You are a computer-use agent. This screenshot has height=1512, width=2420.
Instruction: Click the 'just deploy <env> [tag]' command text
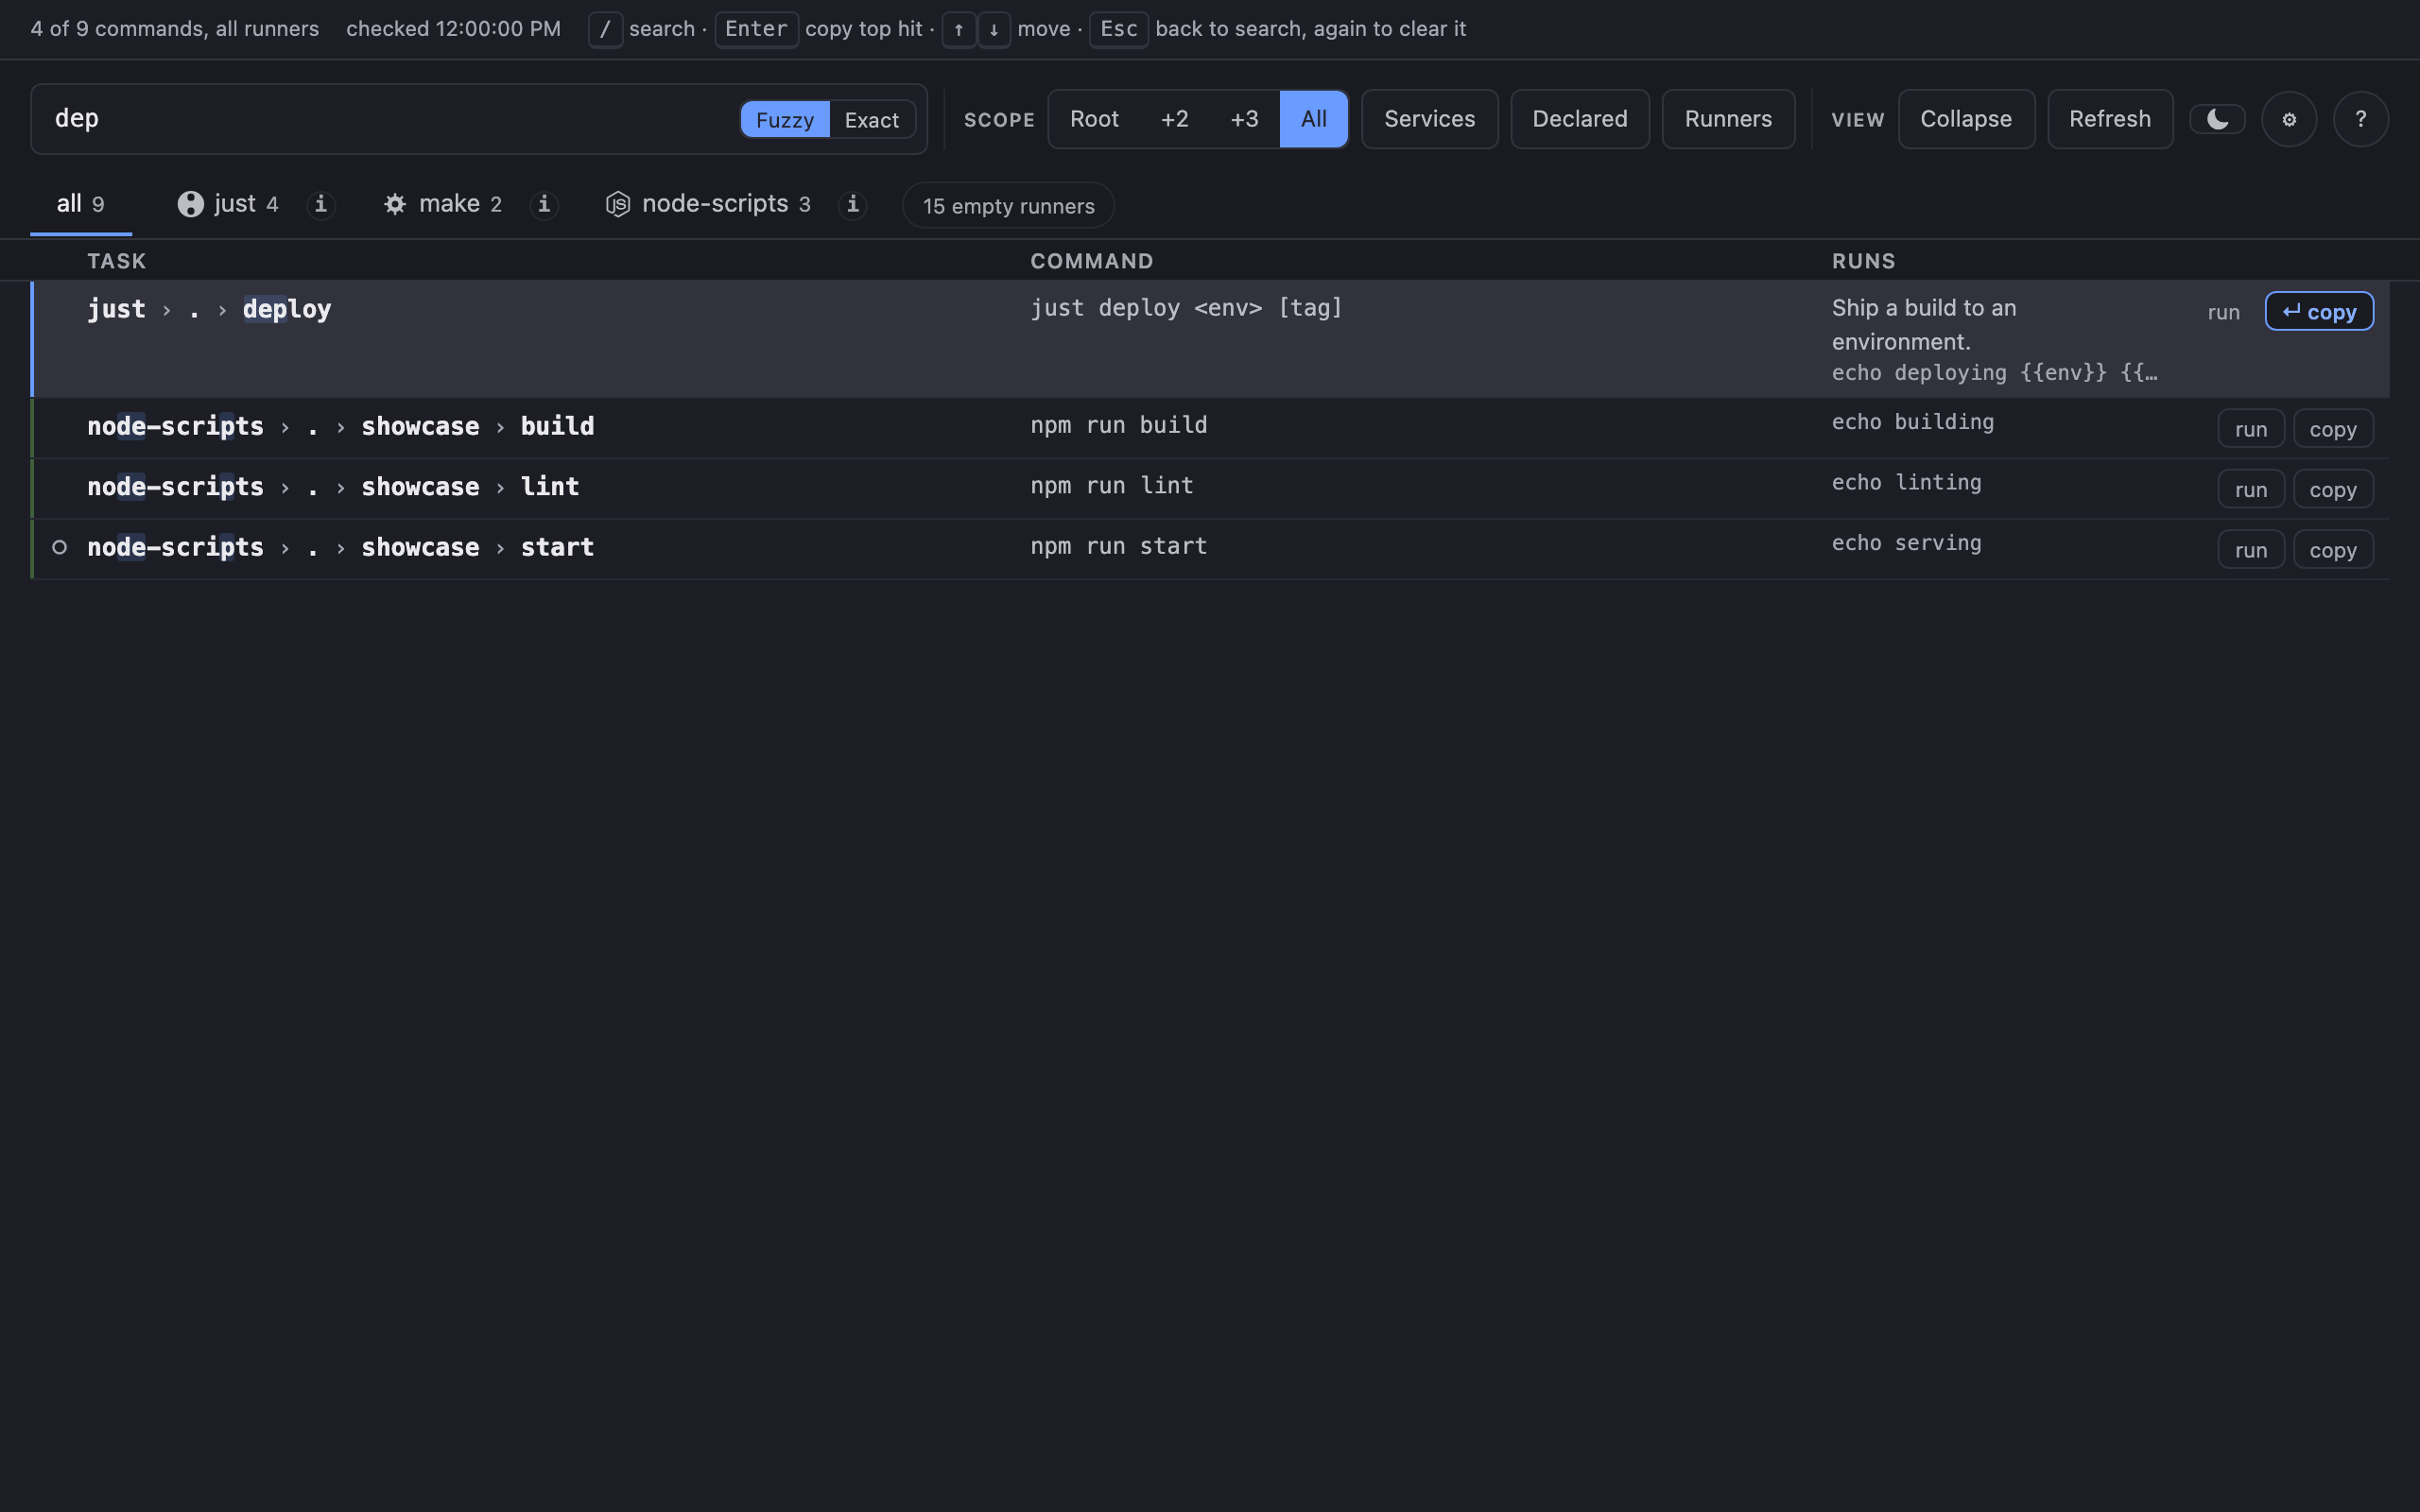1186,308
